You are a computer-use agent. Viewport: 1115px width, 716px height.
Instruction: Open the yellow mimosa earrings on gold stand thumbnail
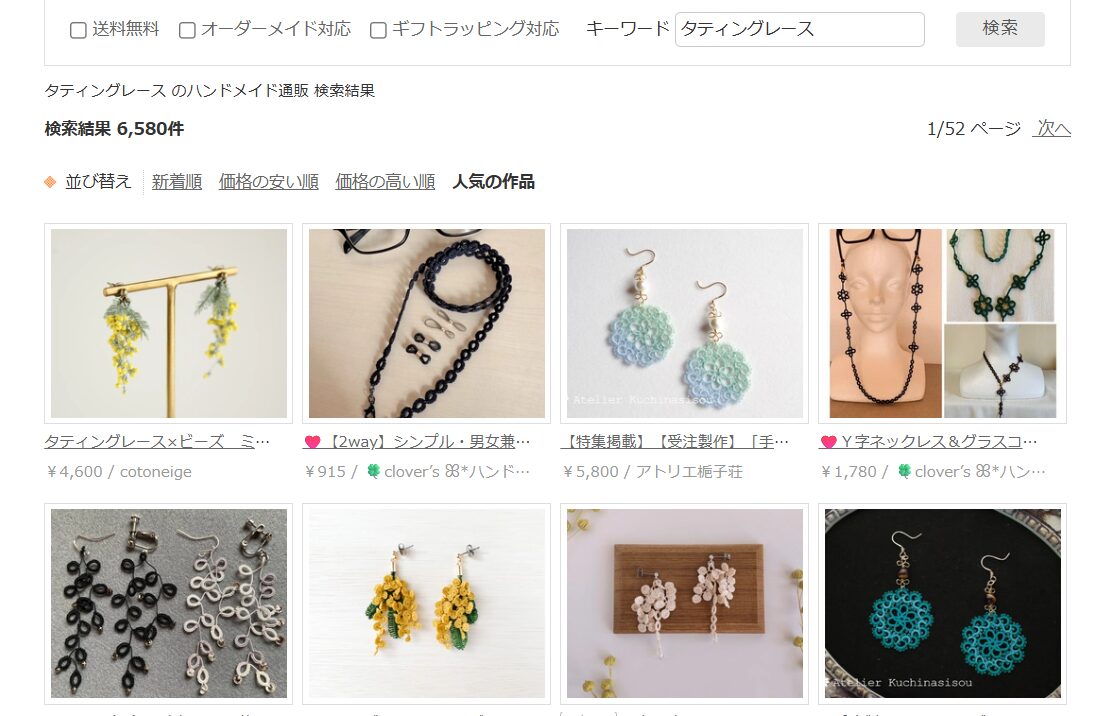point(169,324)
